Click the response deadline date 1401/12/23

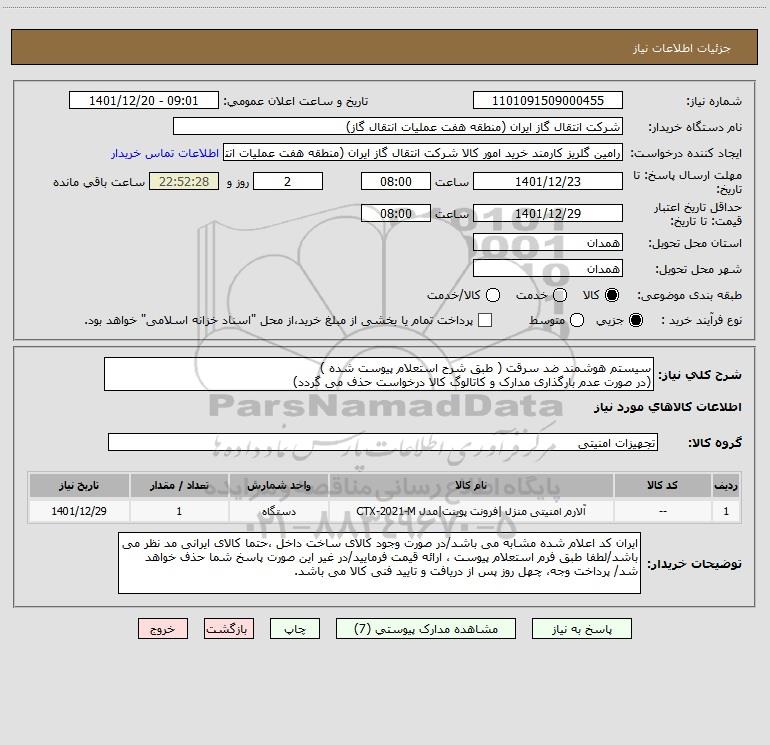point(548,181)
